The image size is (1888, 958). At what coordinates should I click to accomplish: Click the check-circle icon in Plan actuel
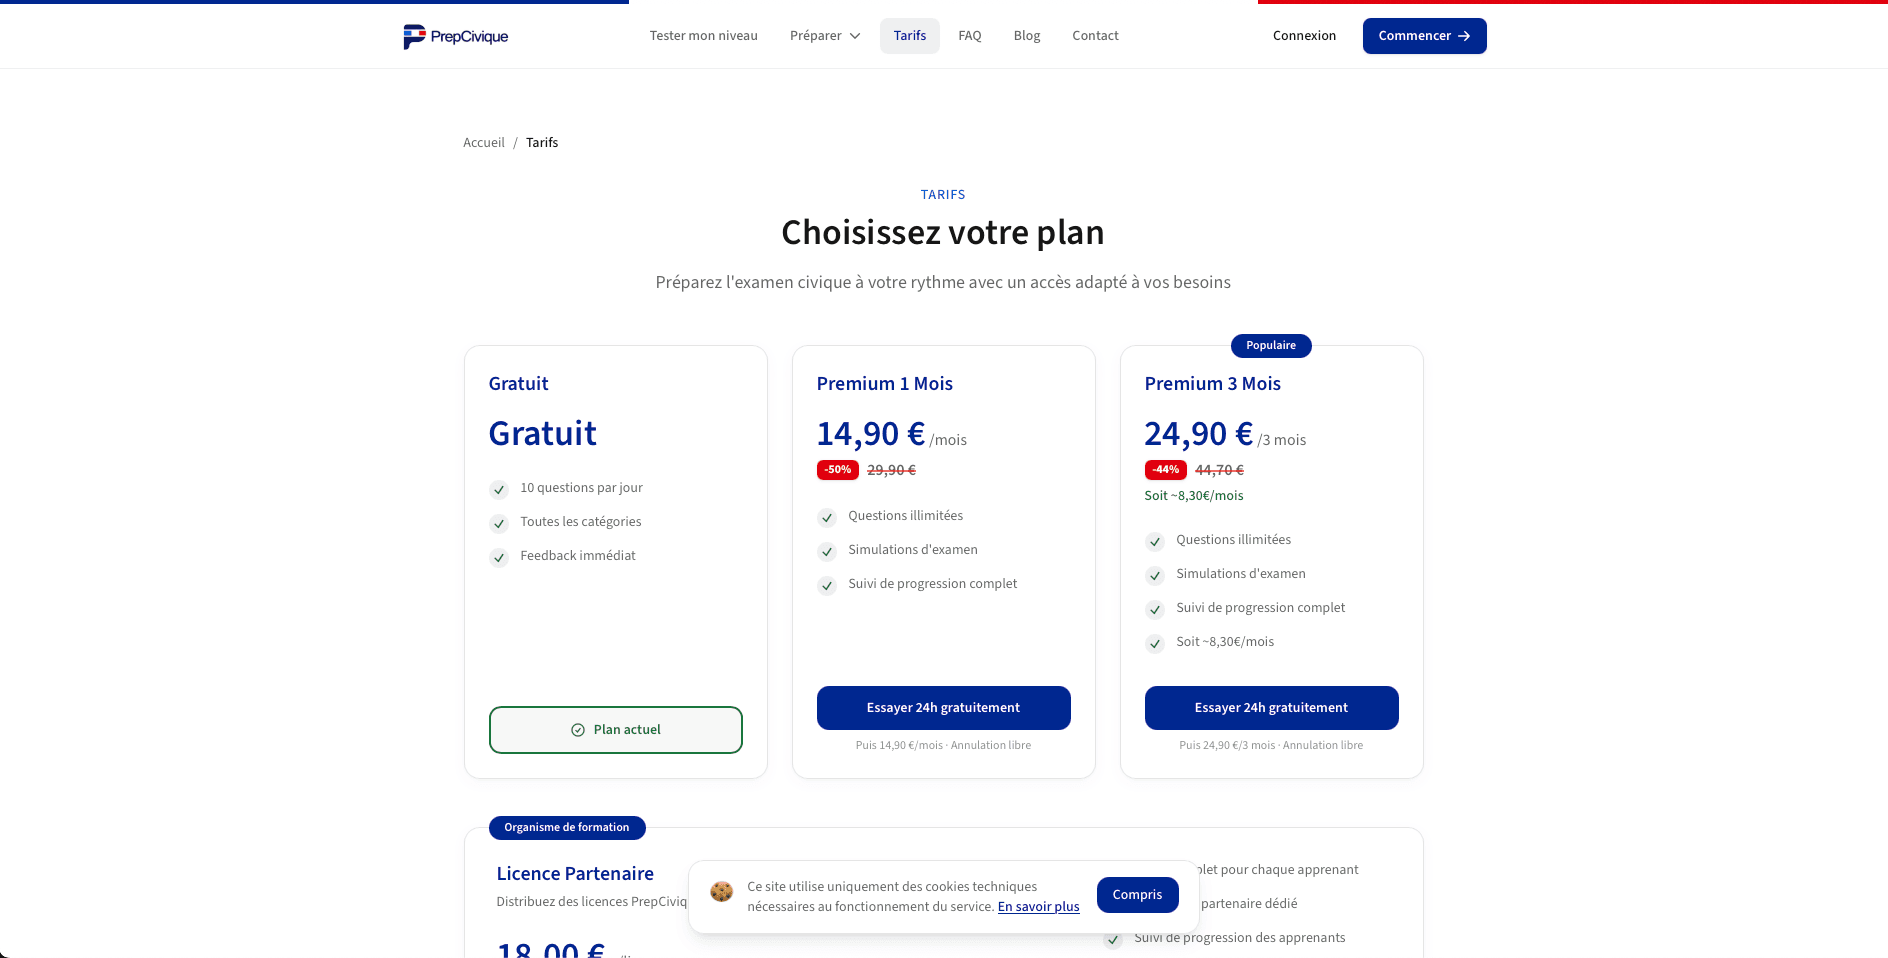[x=577, y=729]
